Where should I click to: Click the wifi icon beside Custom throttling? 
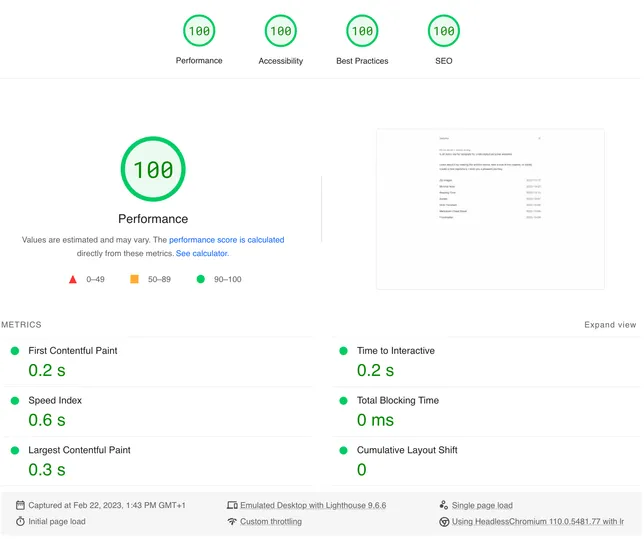click(x=232, y=522)
